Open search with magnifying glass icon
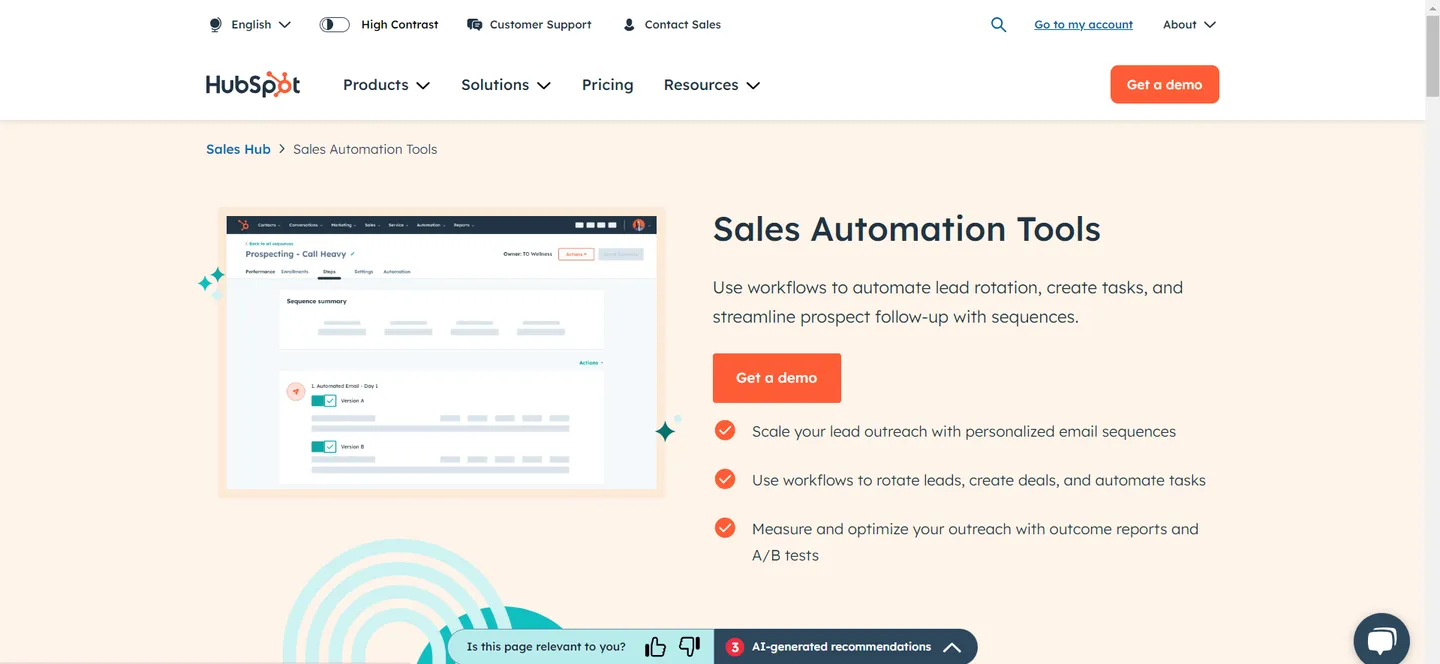 (998, 24)
